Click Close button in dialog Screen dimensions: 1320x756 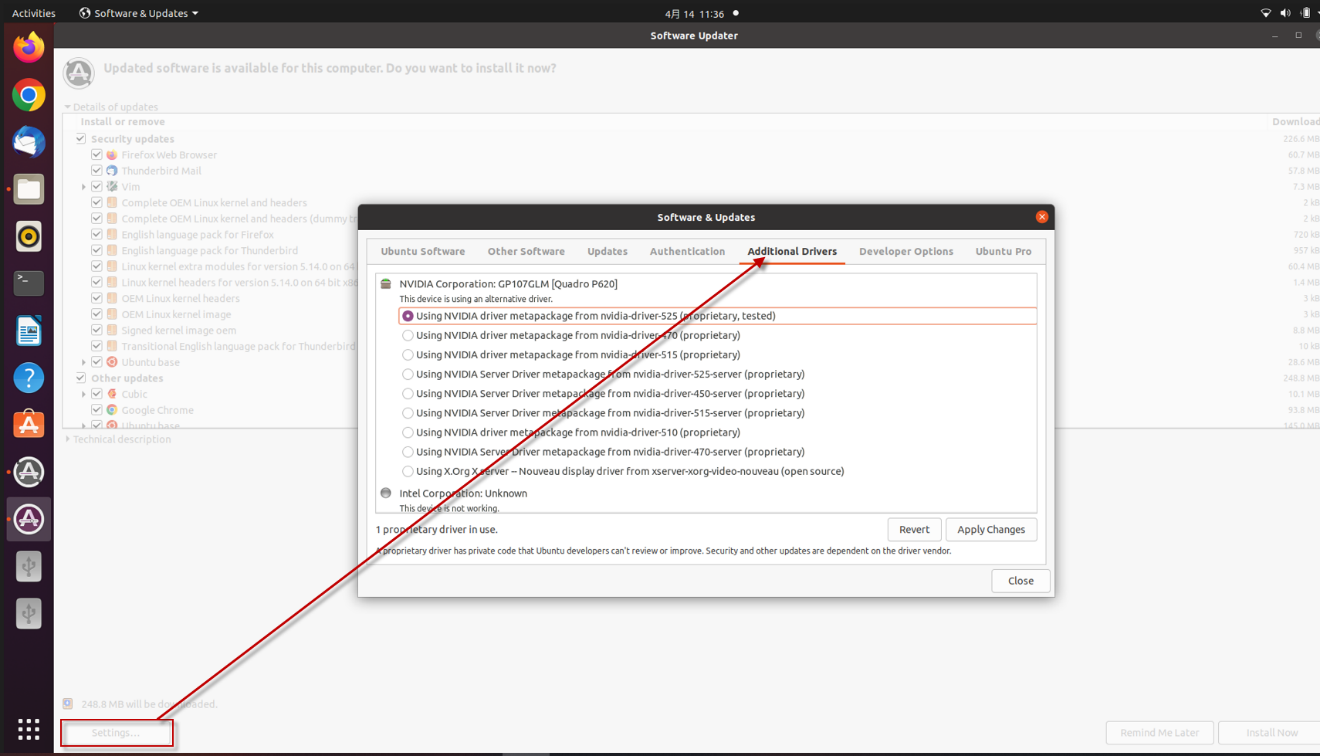pyautogui.click(x=1020, y=581)
